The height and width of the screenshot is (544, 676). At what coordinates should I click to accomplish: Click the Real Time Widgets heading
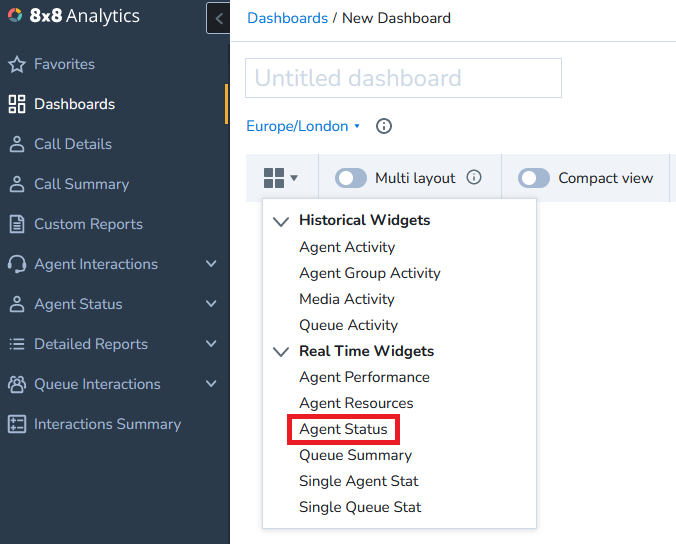366,351
